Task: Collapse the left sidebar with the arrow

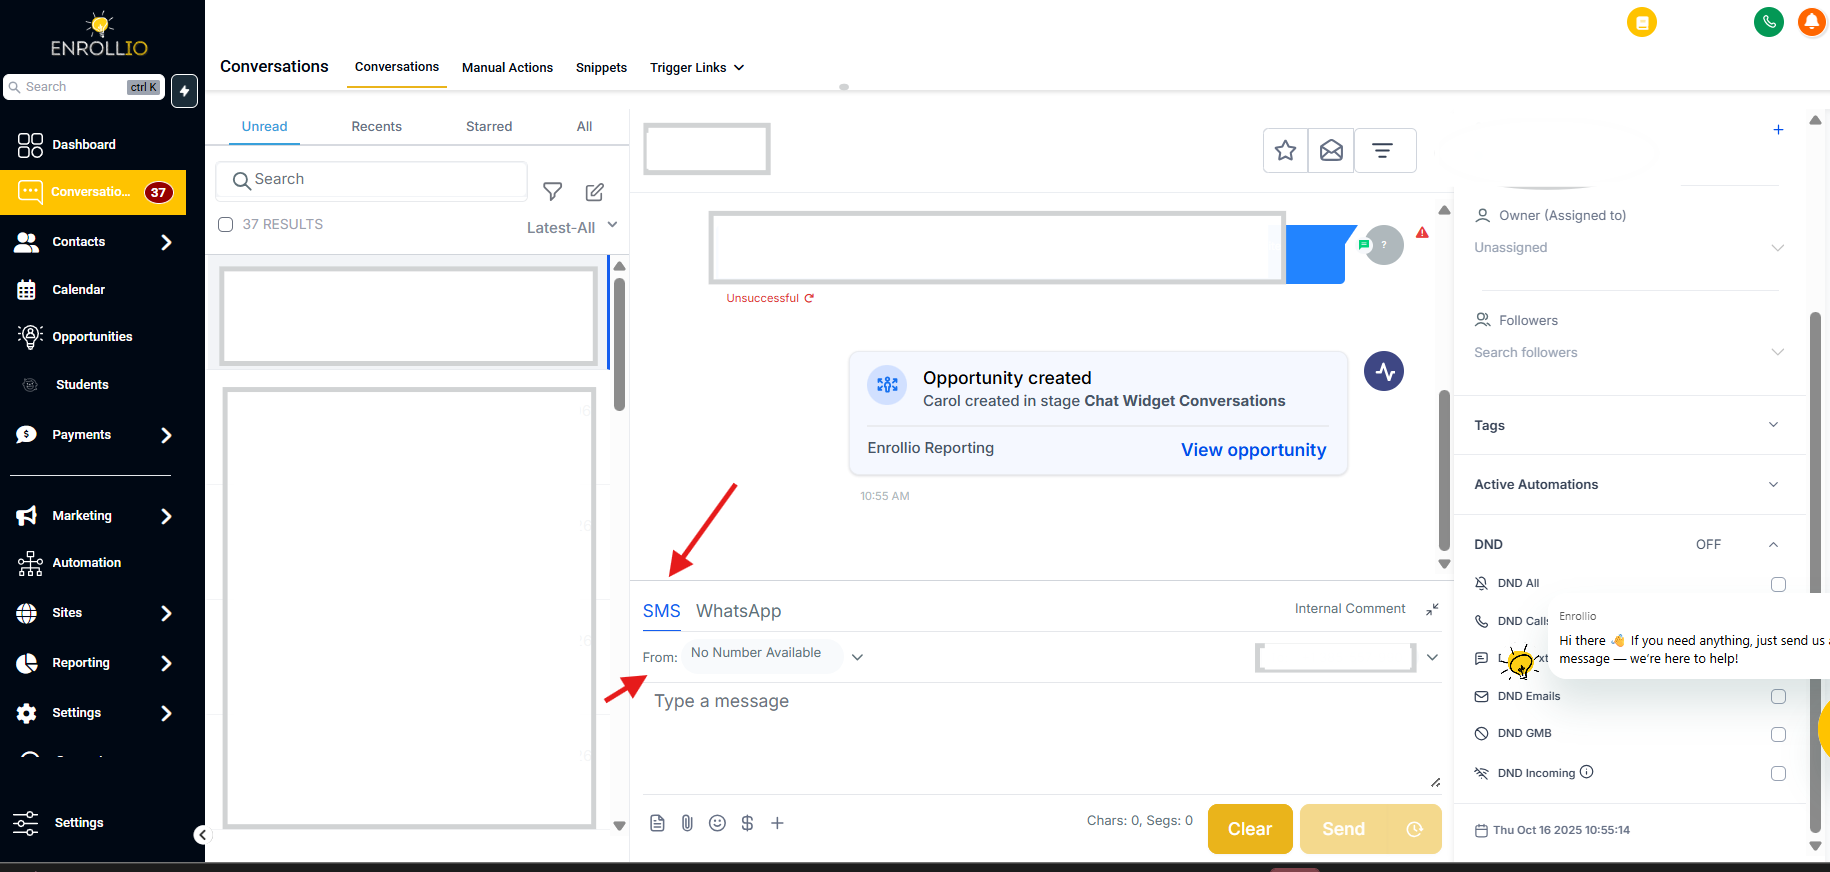Action: pyautogui.click(x=202, y=835)
